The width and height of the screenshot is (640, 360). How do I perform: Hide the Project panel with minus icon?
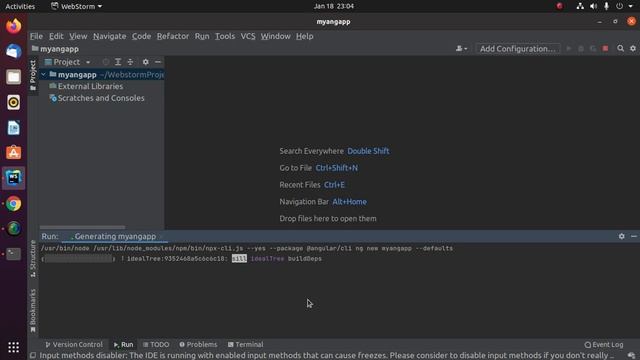pos(158,62)
